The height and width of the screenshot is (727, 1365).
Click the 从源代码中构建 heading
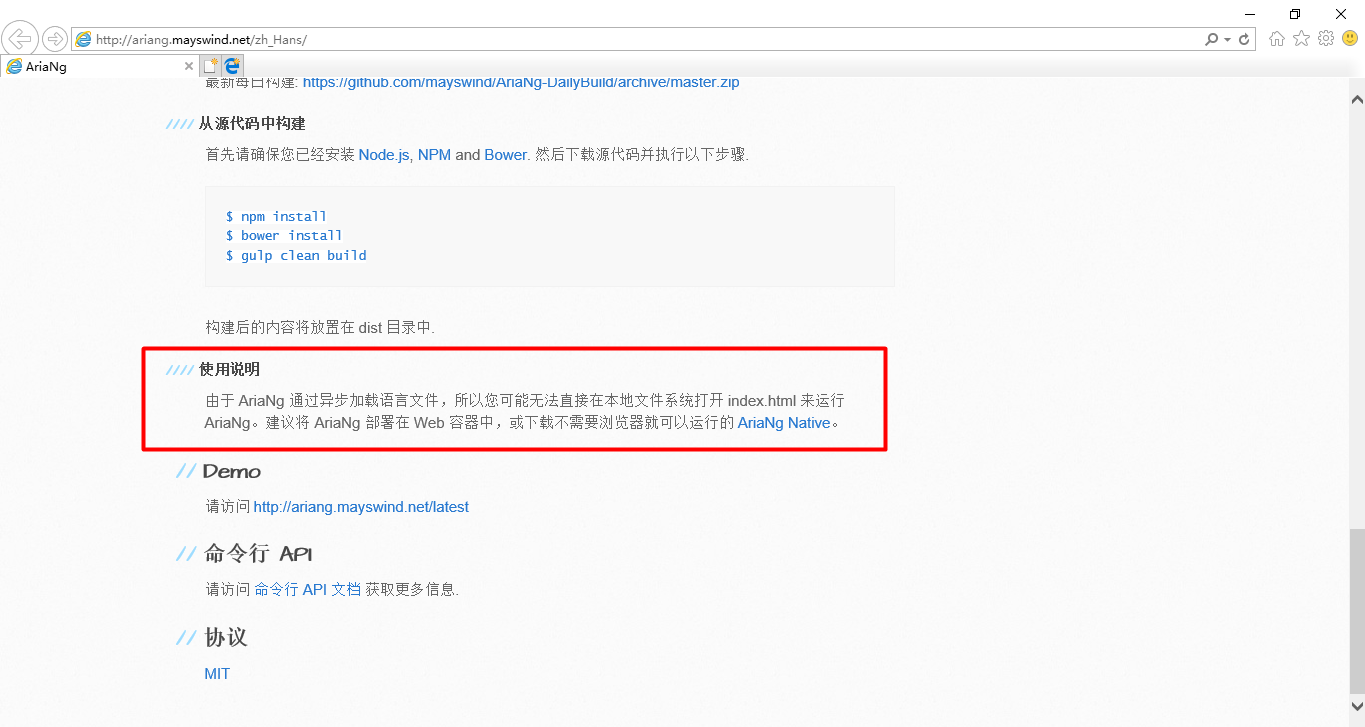click(x=252, y=123)
